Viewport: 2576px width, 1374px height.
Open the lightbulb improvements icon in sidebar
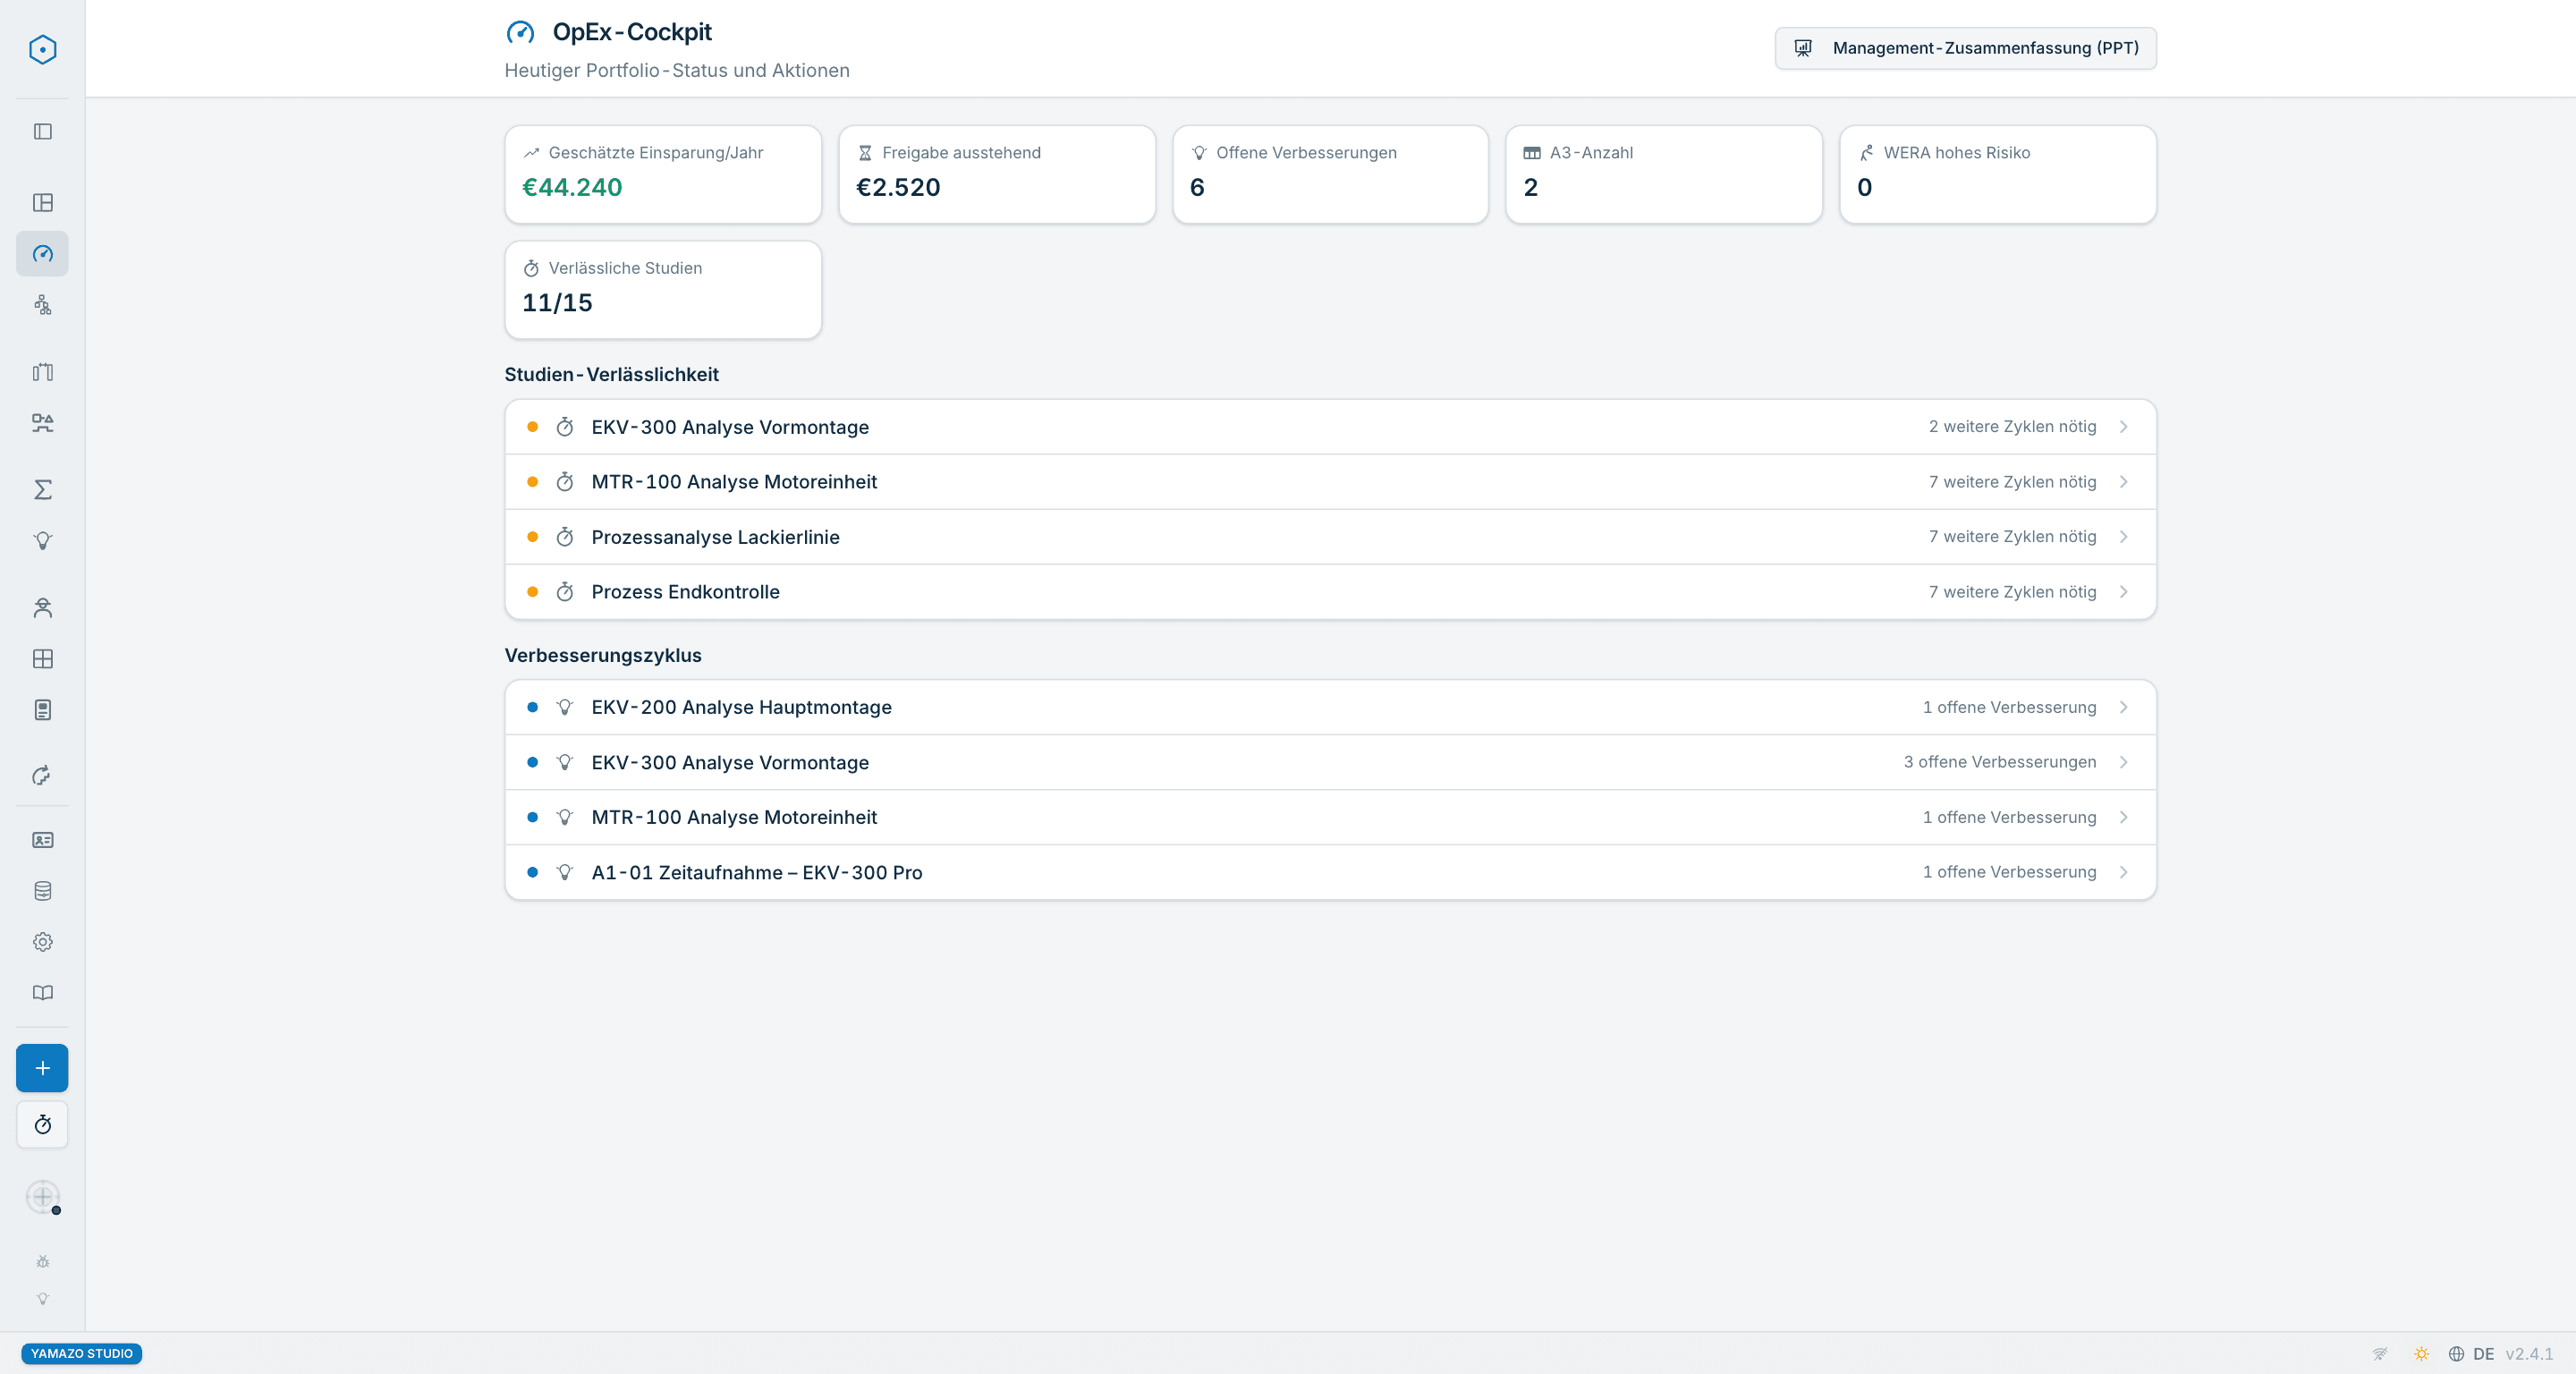click(x=42, y=541)
